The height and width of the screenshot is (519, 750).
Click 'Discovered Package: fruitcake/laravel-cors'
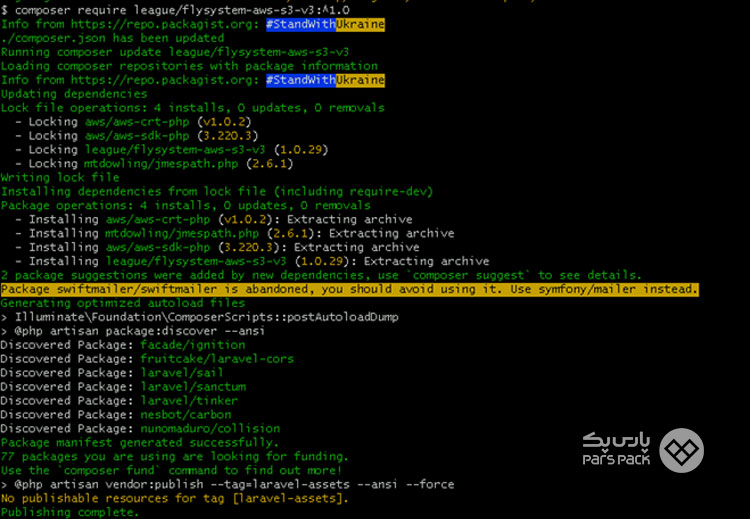(x=147, y=358)
